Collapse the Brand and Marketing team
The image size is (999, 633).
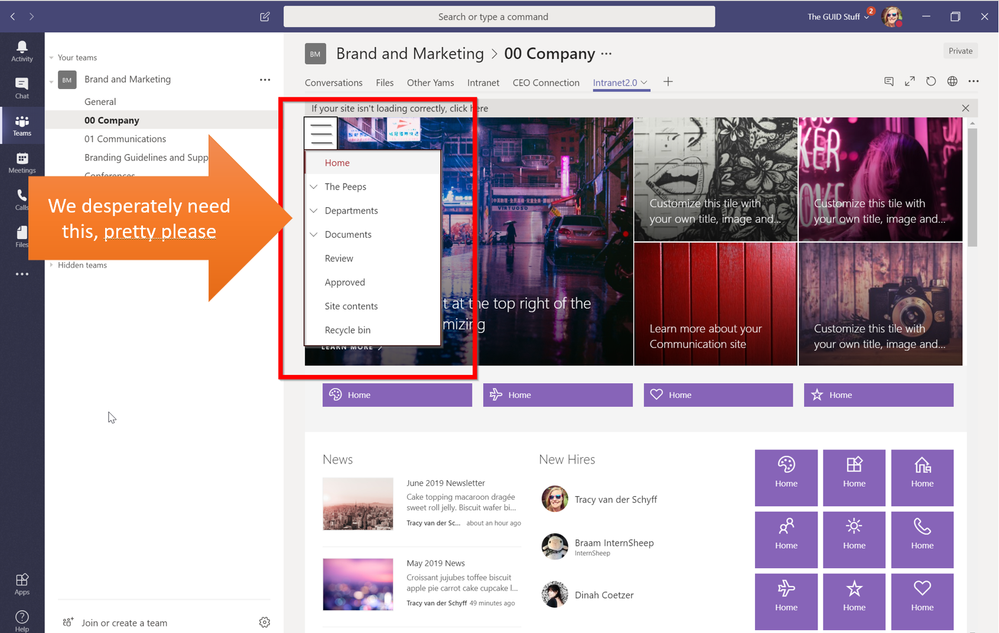pos(51,82)
